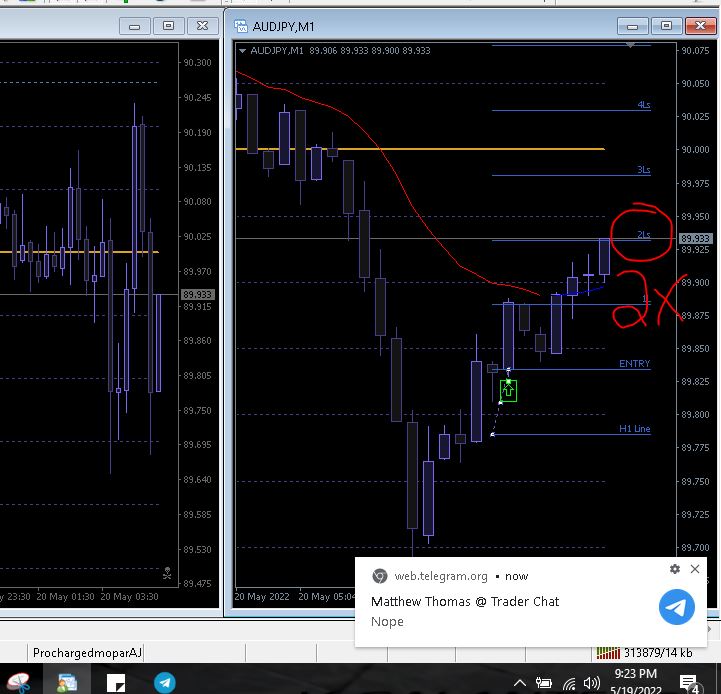Click the '20 May 2022' date label

click(x=262, y=596)
